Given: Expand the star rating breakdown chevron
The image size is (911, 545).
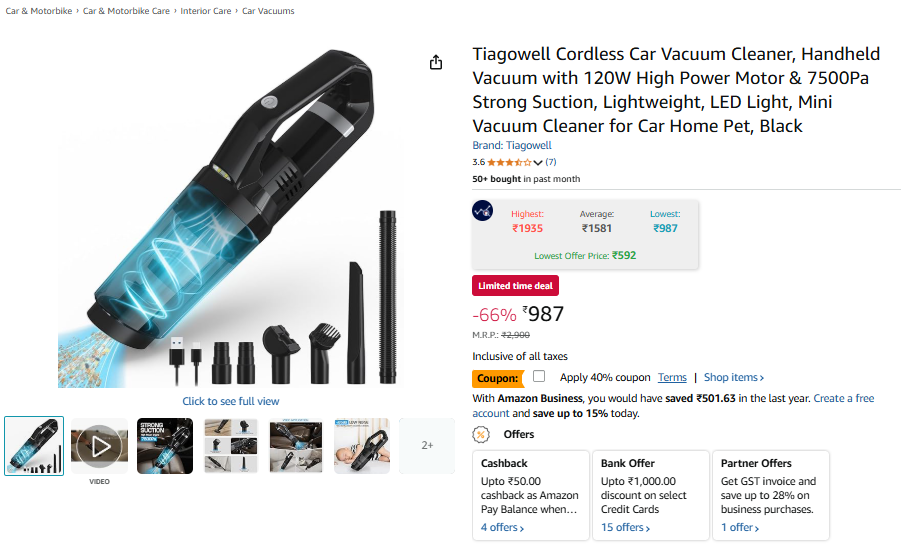Looking at the screenshot, I should click(538, 163).
